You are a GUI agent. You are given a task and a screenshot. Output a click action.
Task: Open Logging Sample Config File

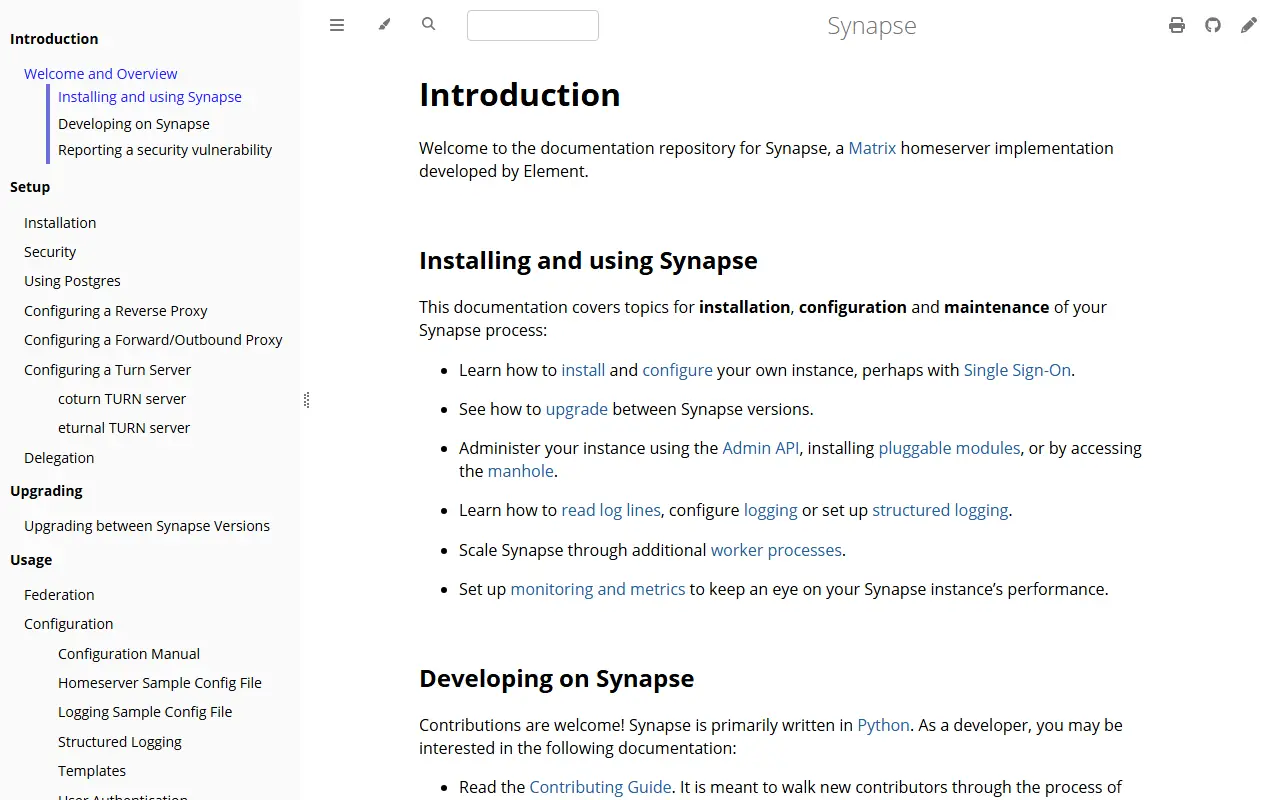(x=145, y=712)
